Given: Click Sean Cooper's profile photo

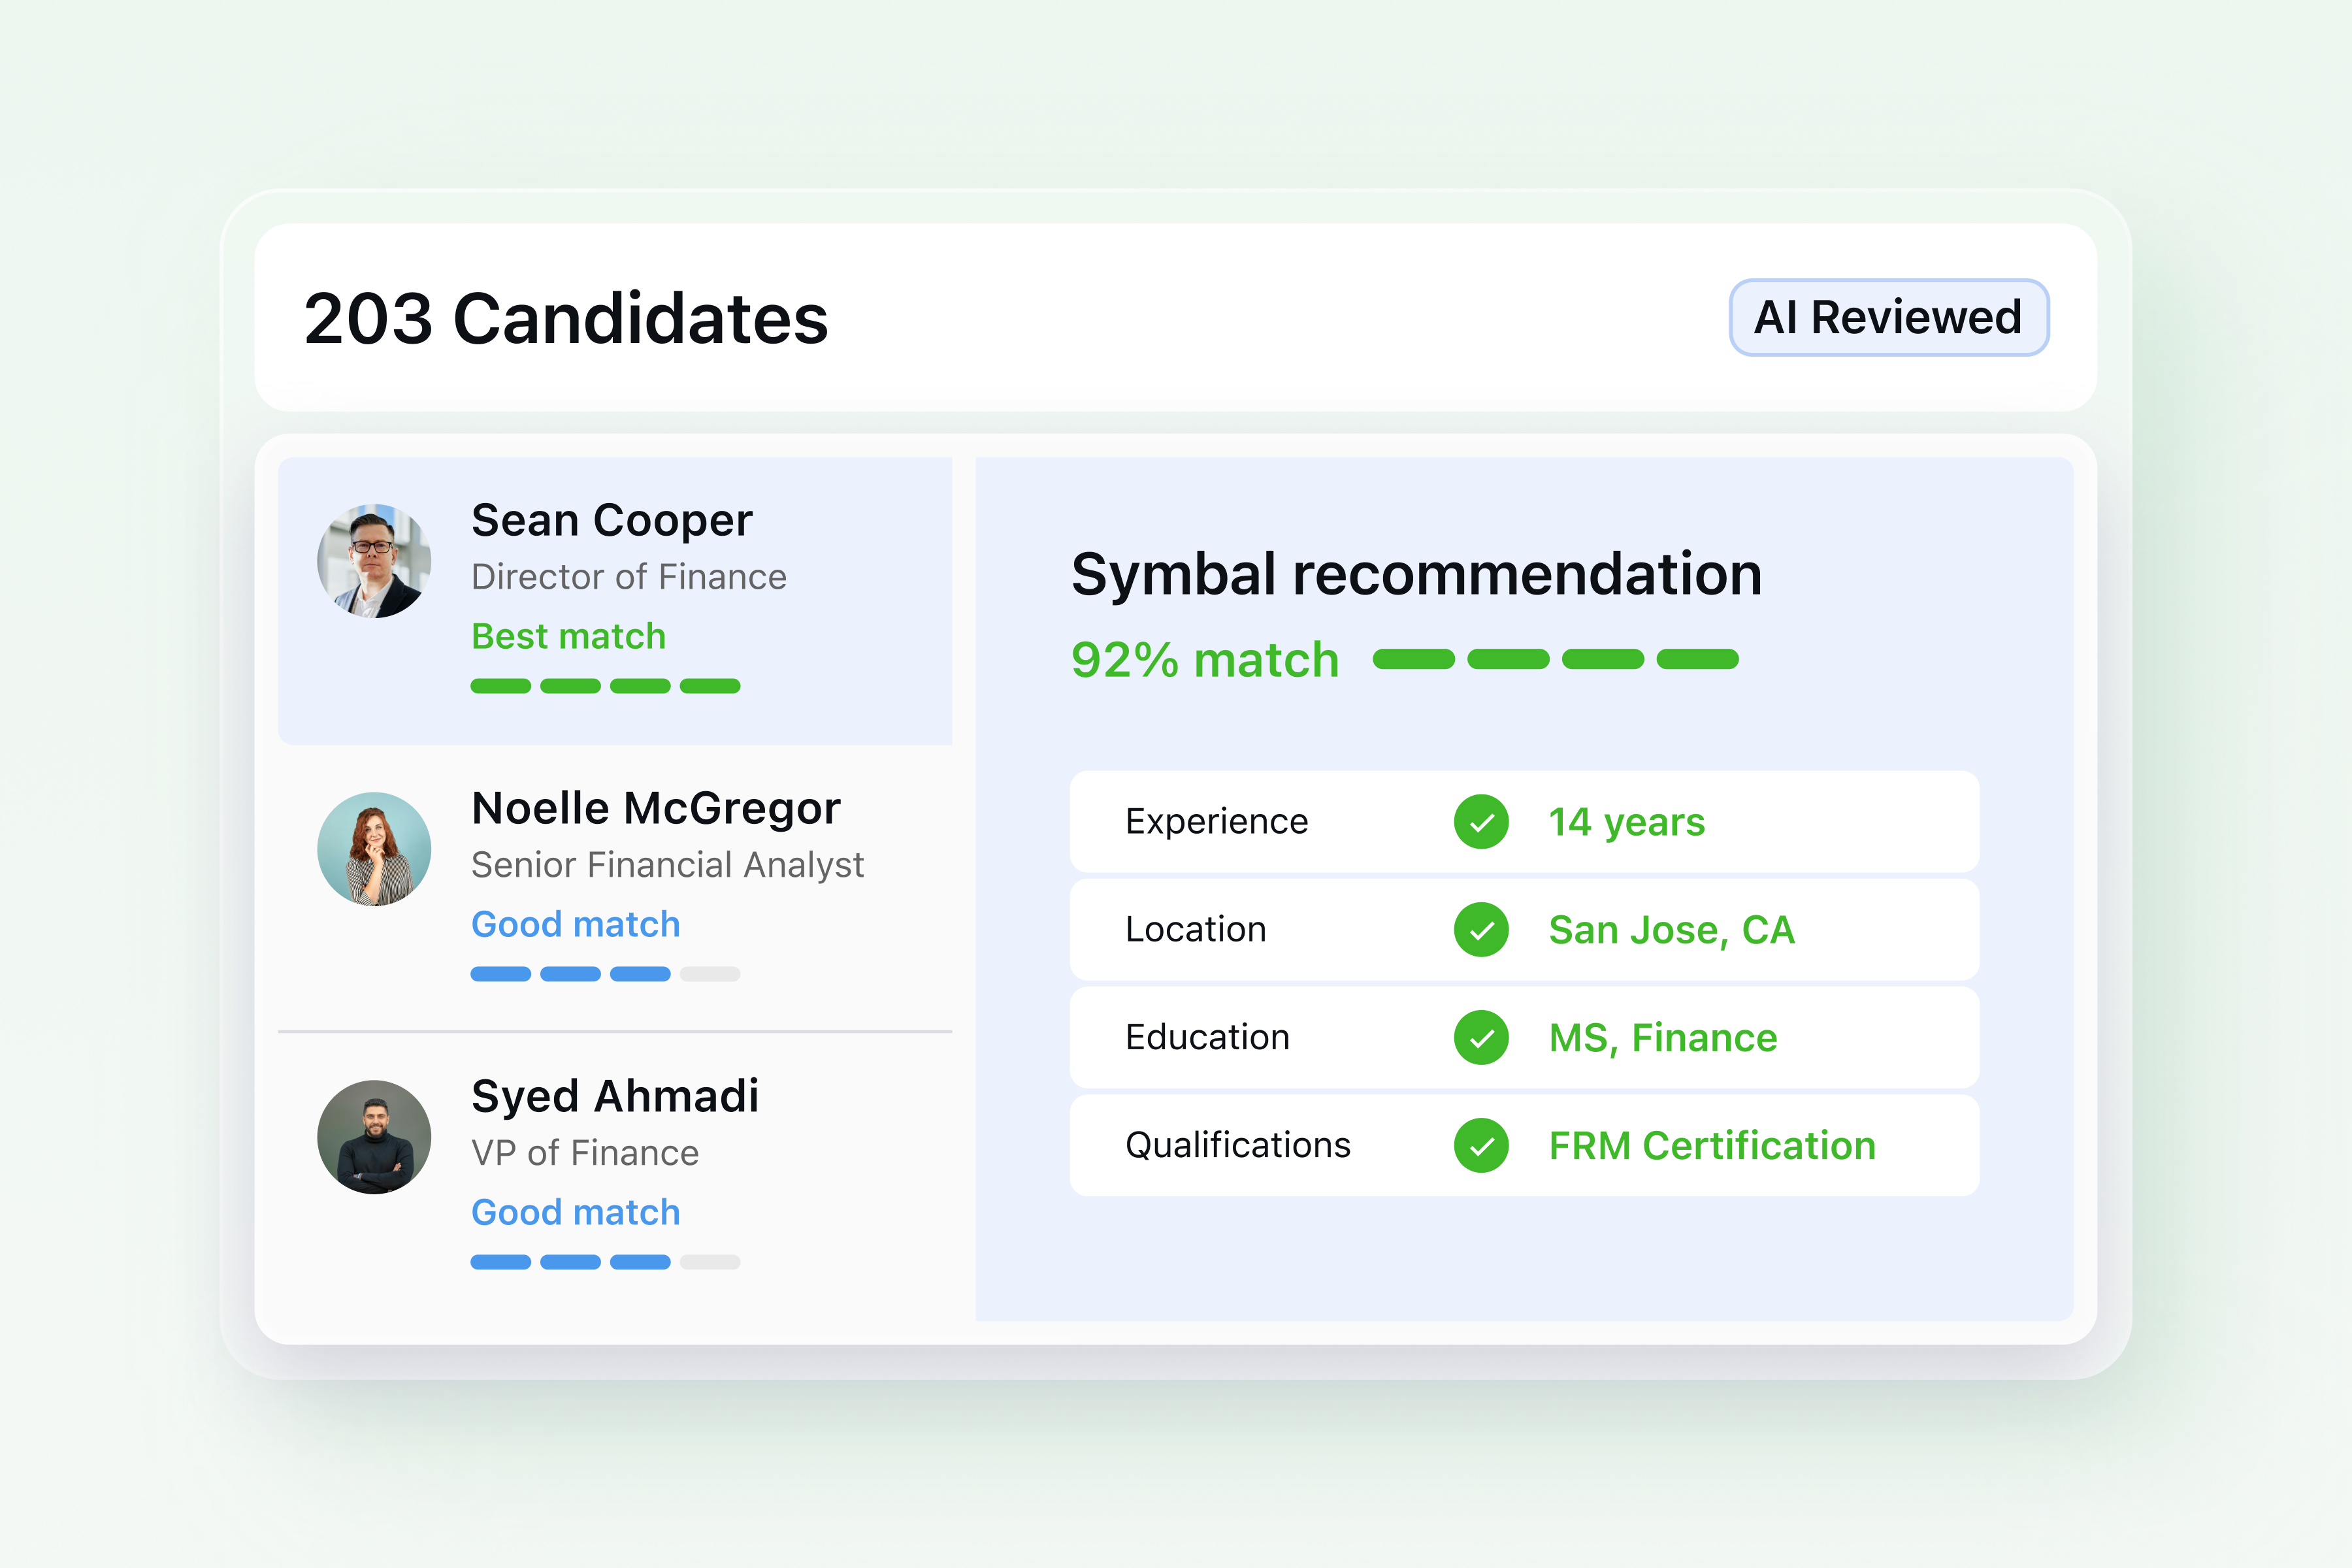Looking at the screenshot, I should tap(374, 561).
